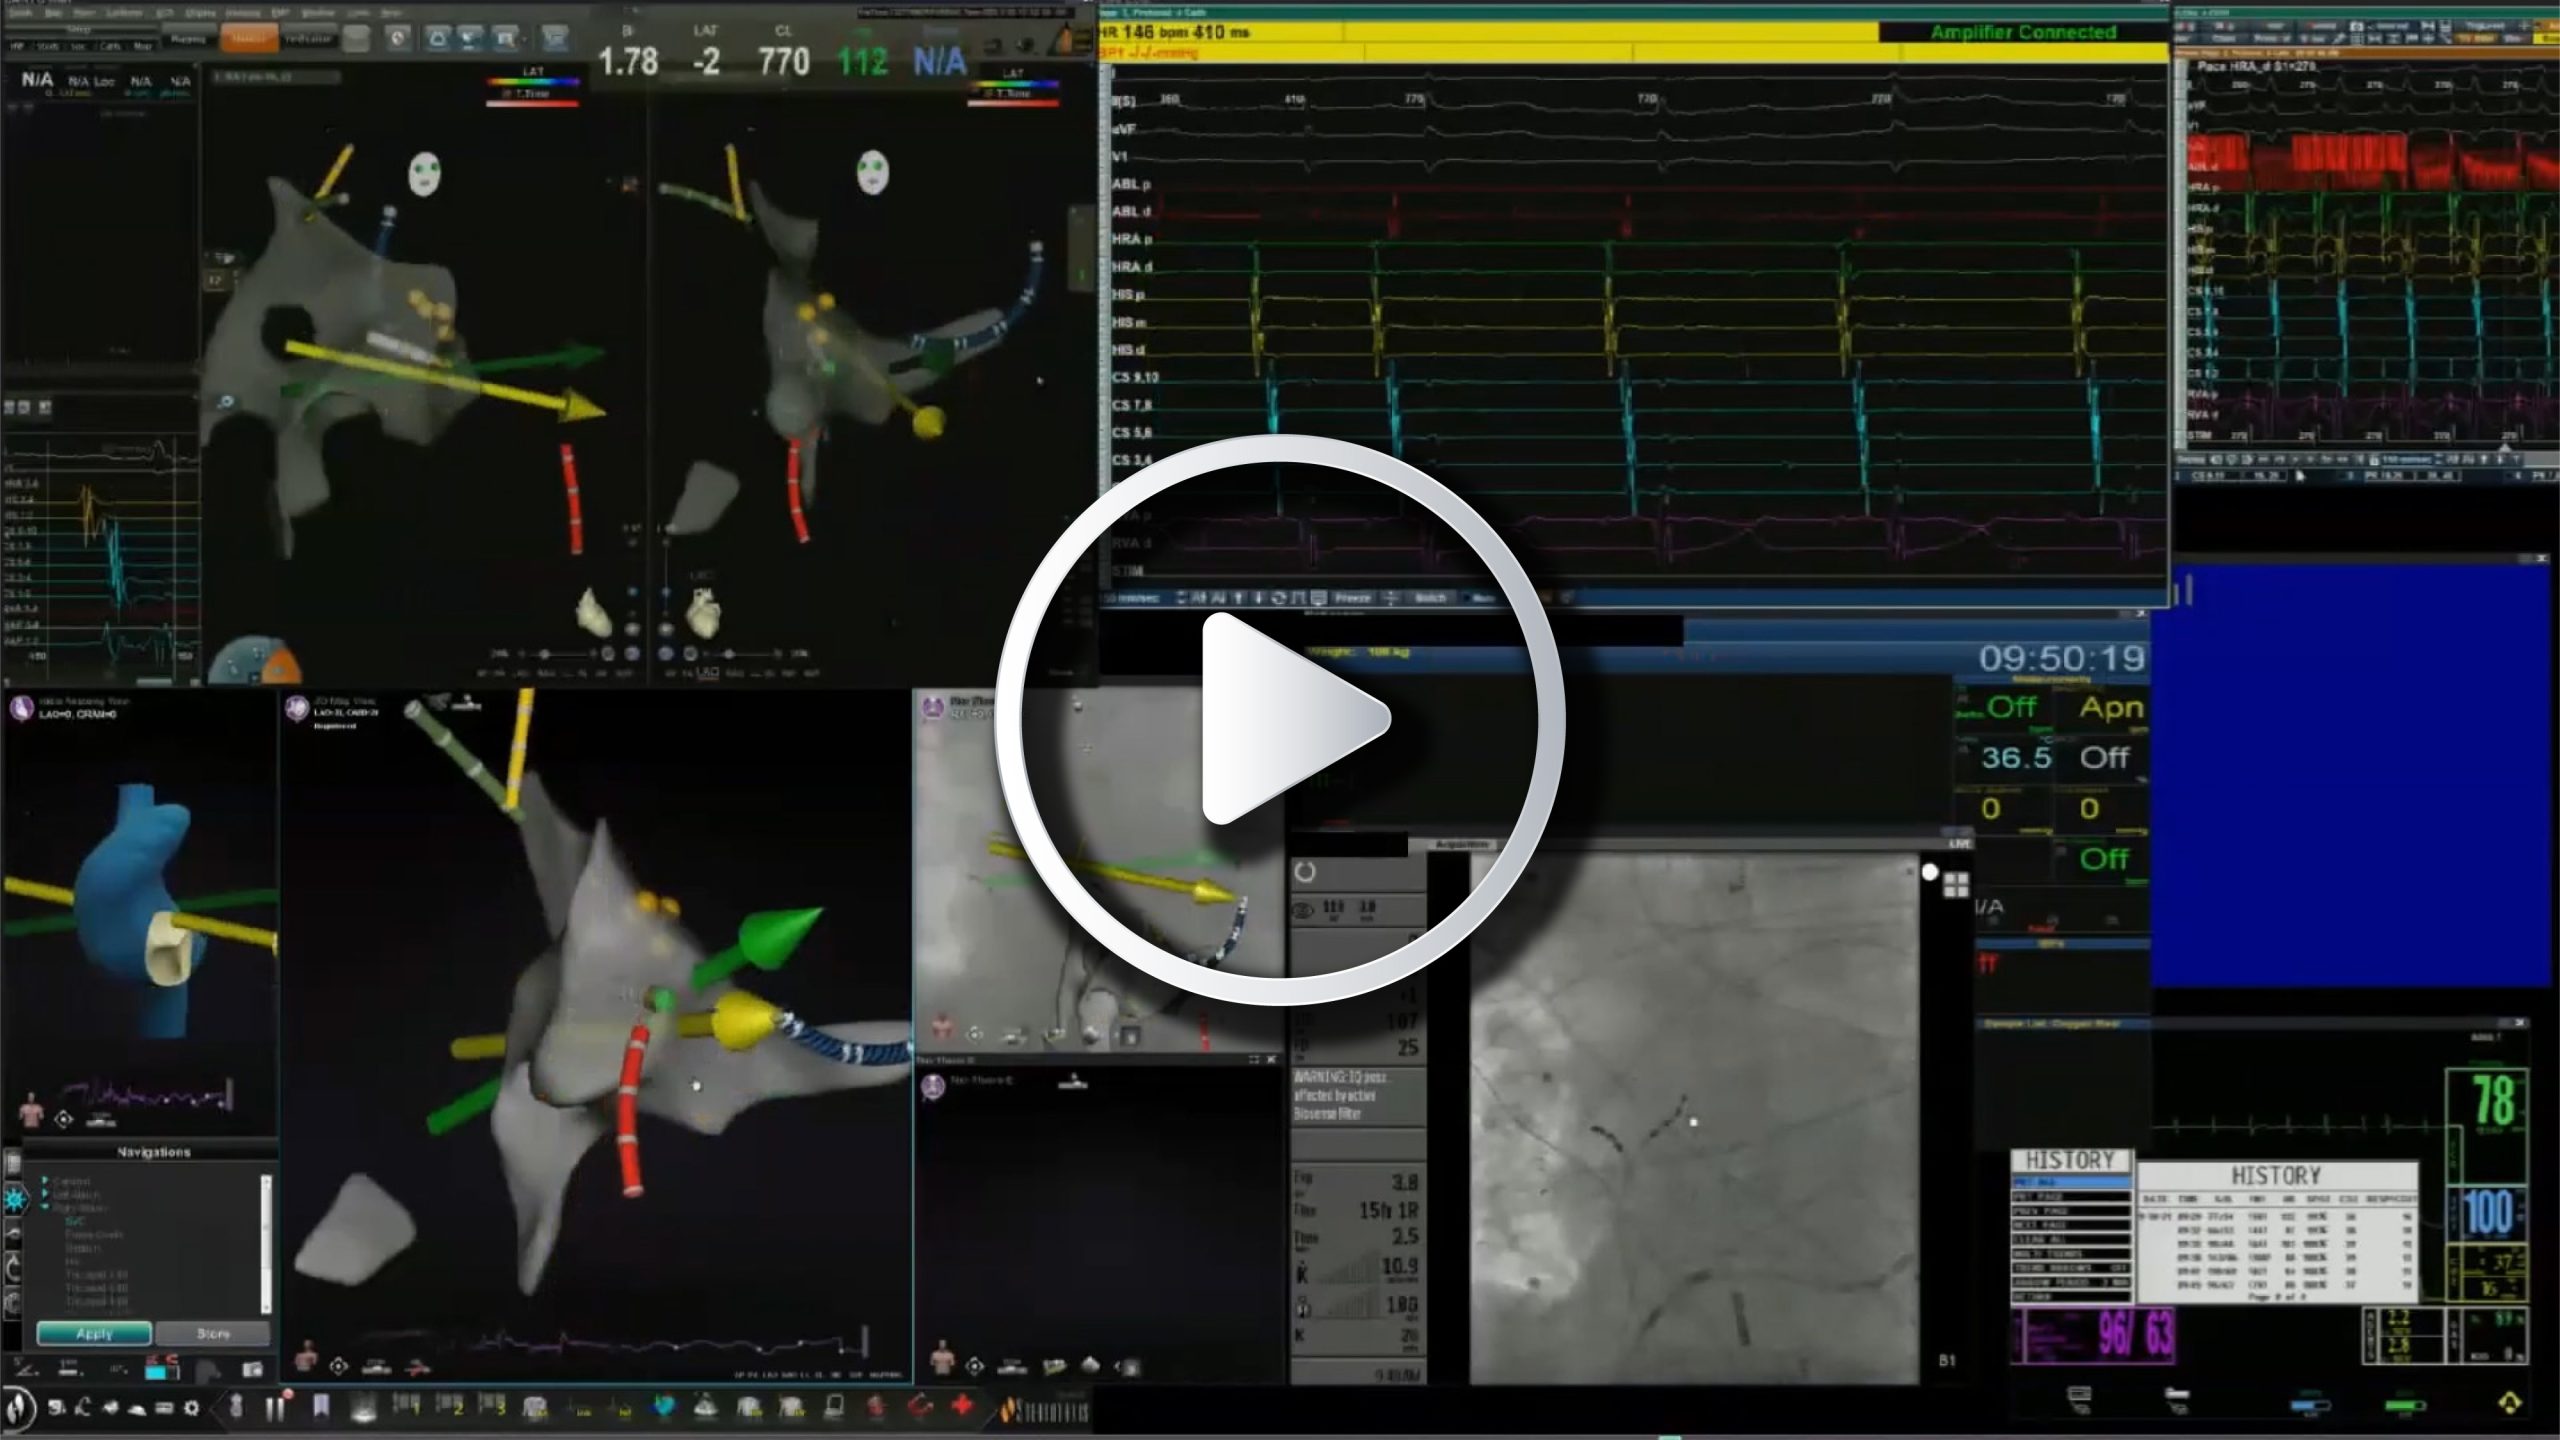Click the torso orientation icon under the 3D map view

pyautogui.click(x=307, y=1355)
